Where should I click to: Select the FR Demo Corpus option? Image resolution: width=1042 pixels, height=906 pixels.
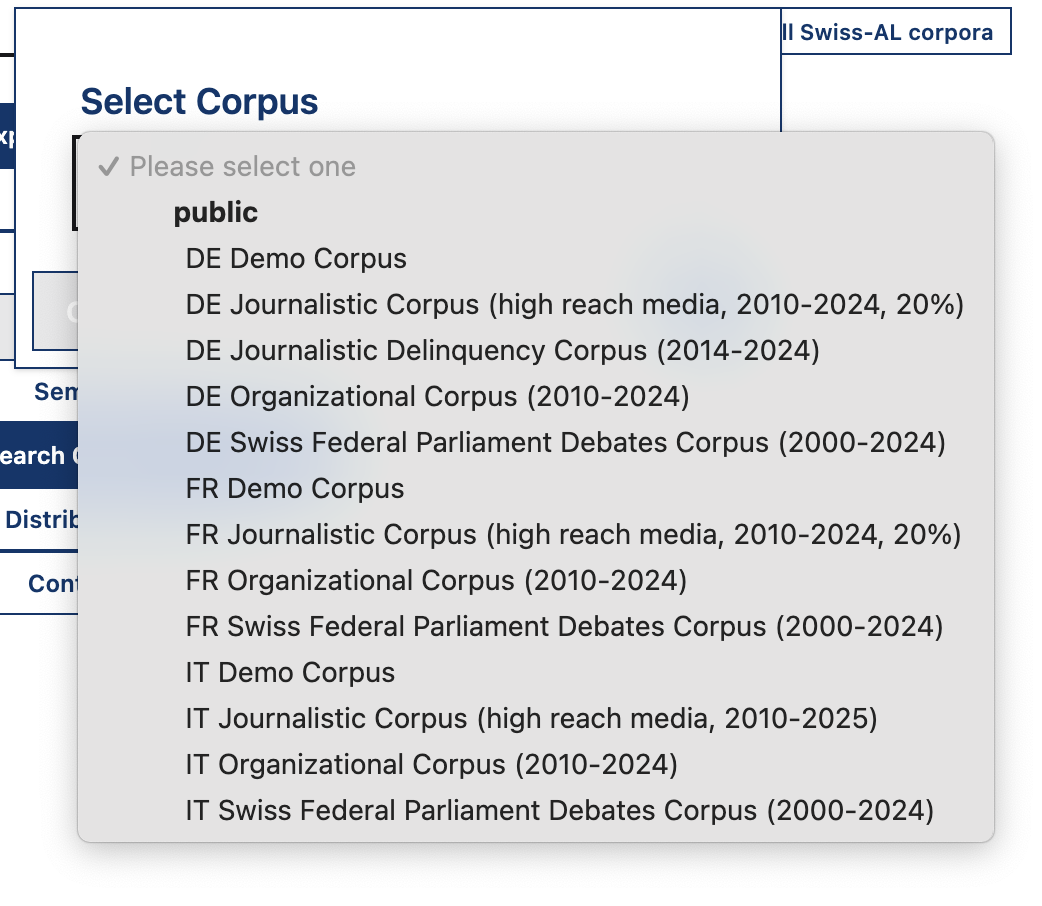tap(294, 489)
